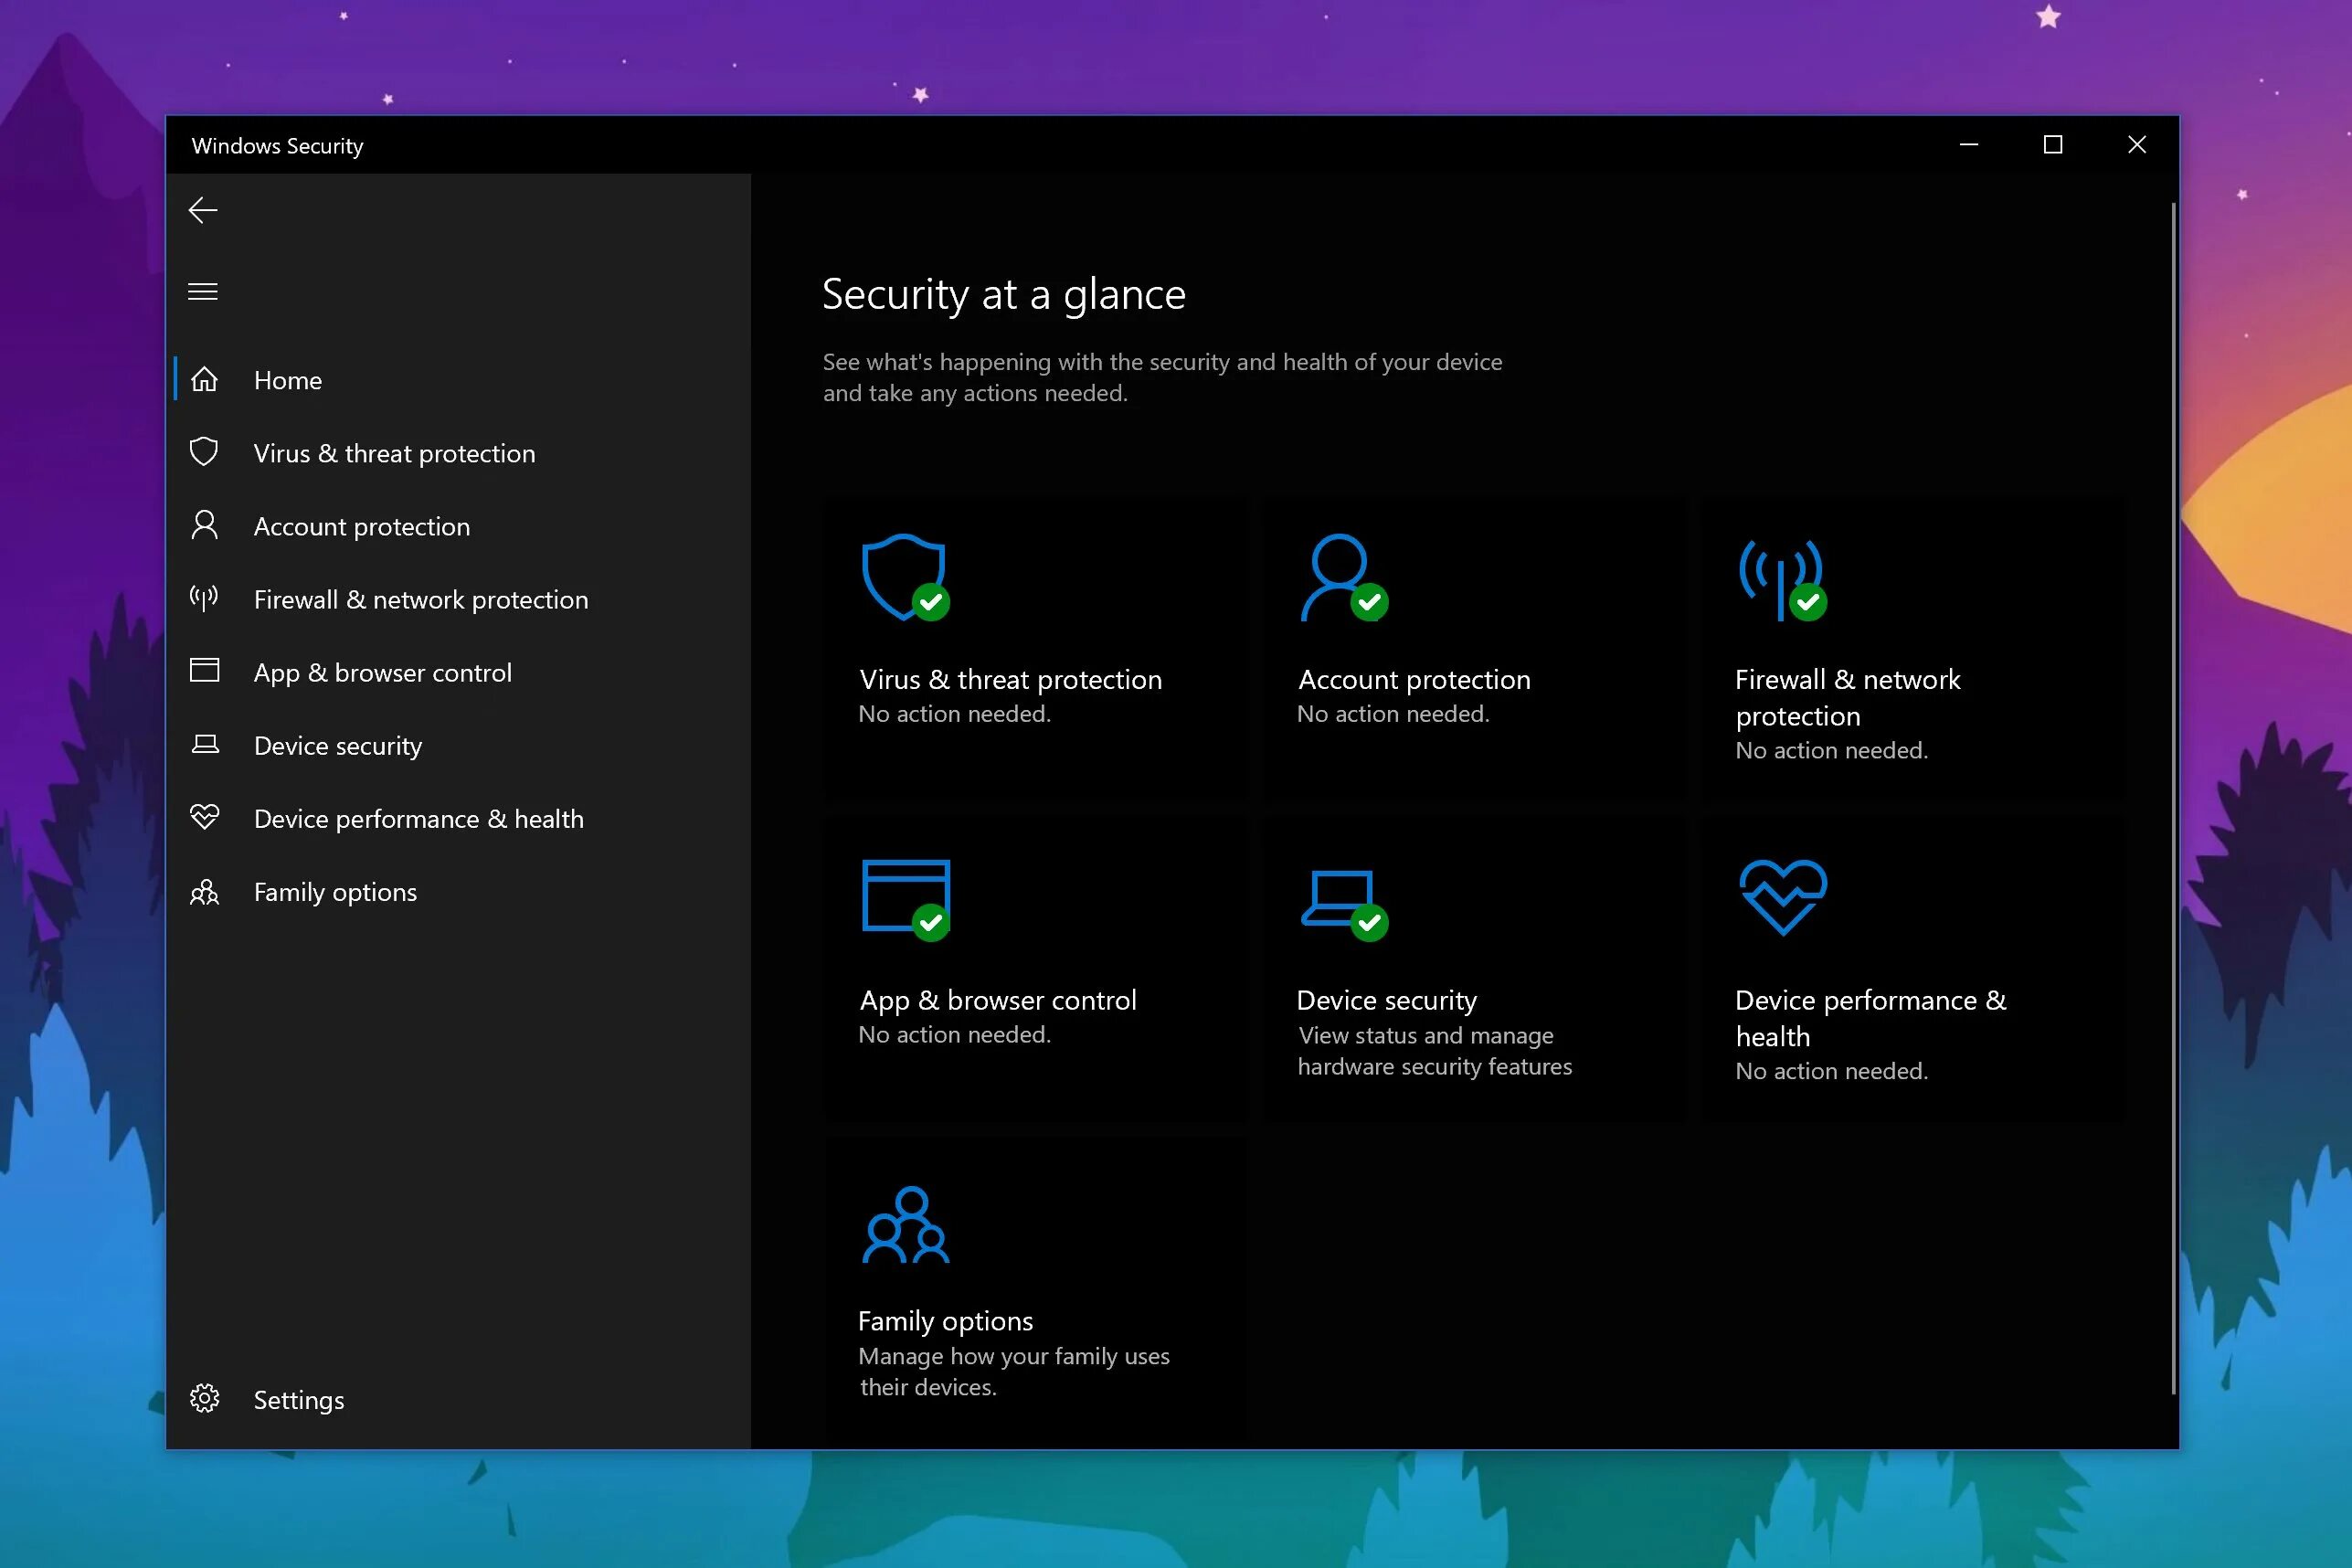Click the Device performance heart tile icon
Viewport: 2352px width, 1568px height.
[1783, 897]
